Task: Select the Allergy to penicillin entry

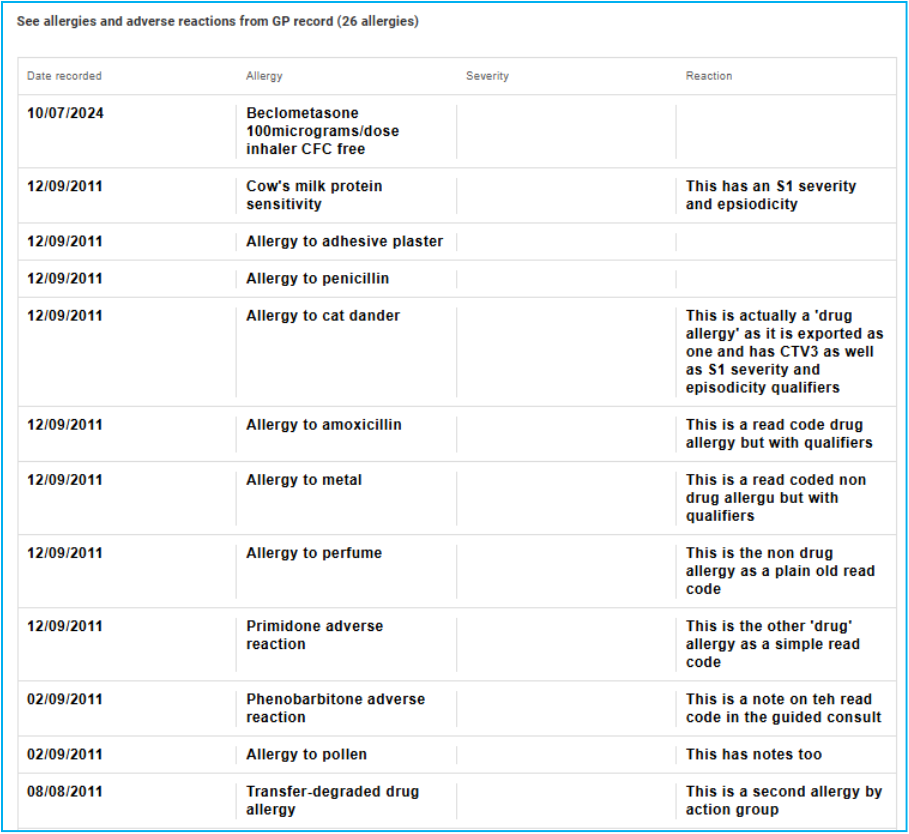Action: tap(317, 278)
